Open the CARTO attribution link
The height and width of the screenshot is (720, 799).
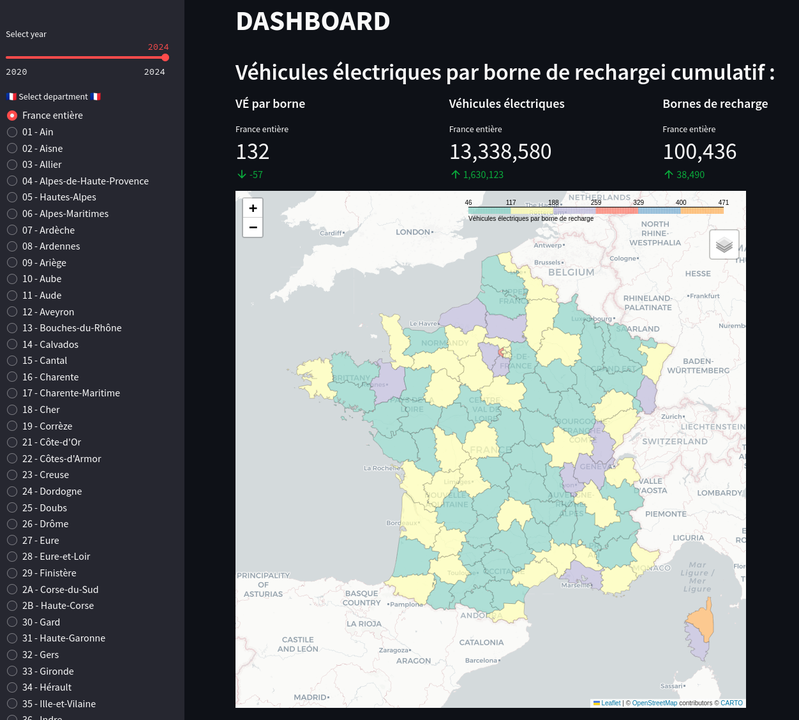(x=731, y=703)
